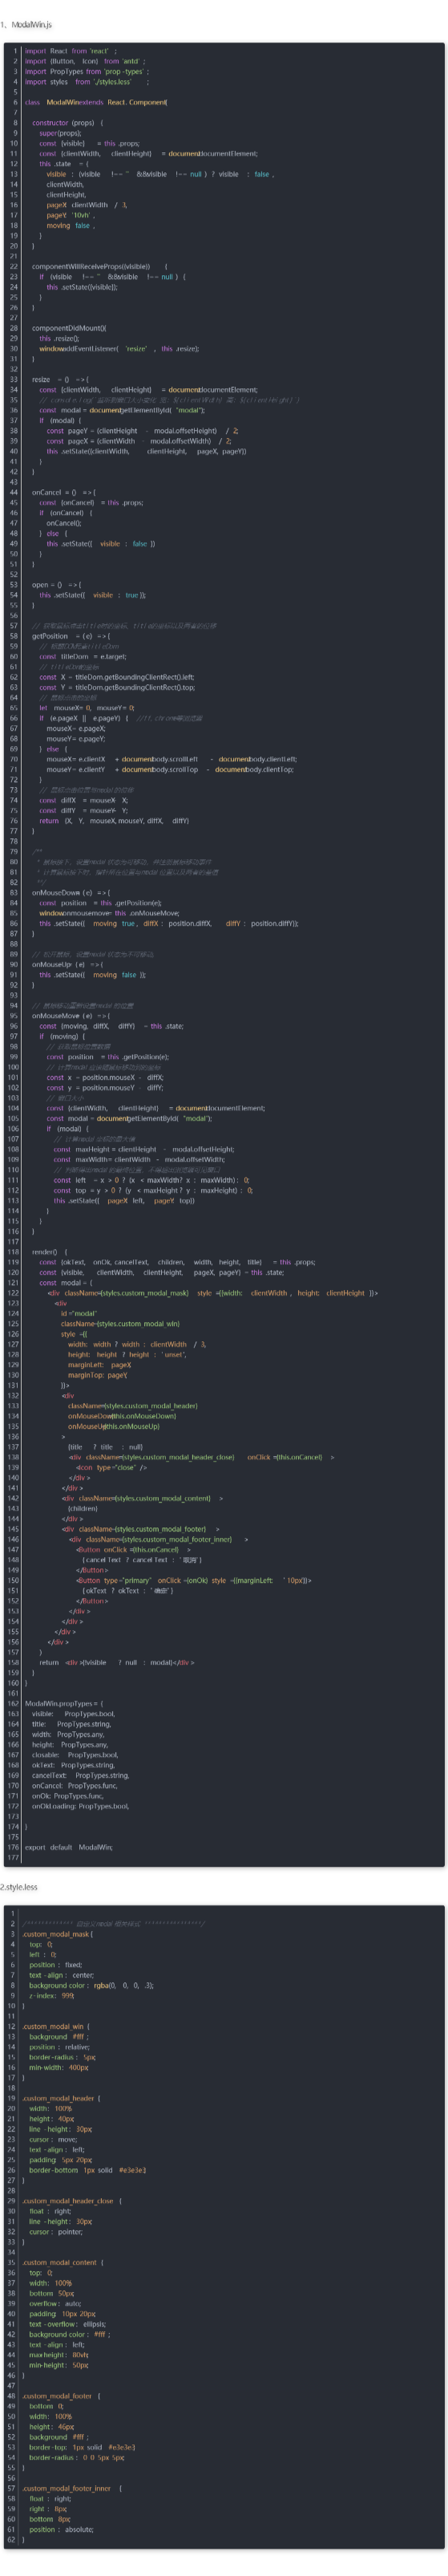Click the 'position: fixed;' line
Image resolution: width=448 pixels, height=2576 pixels.
pyautogui.click(x=56, y=1965)
